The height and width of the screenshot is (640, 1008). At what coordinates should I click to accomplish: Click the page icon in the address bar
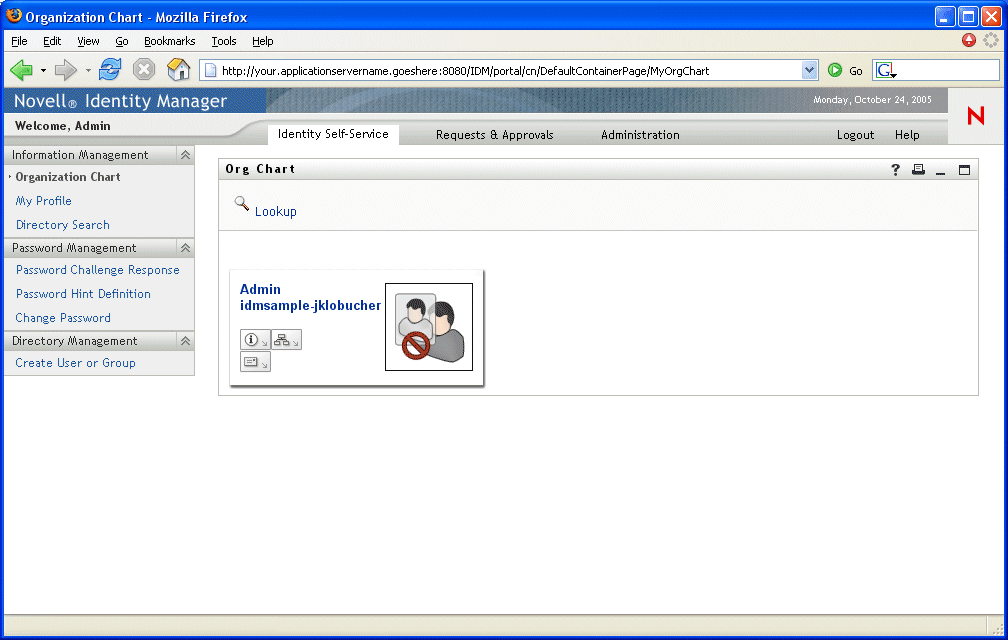click(210, 71)
